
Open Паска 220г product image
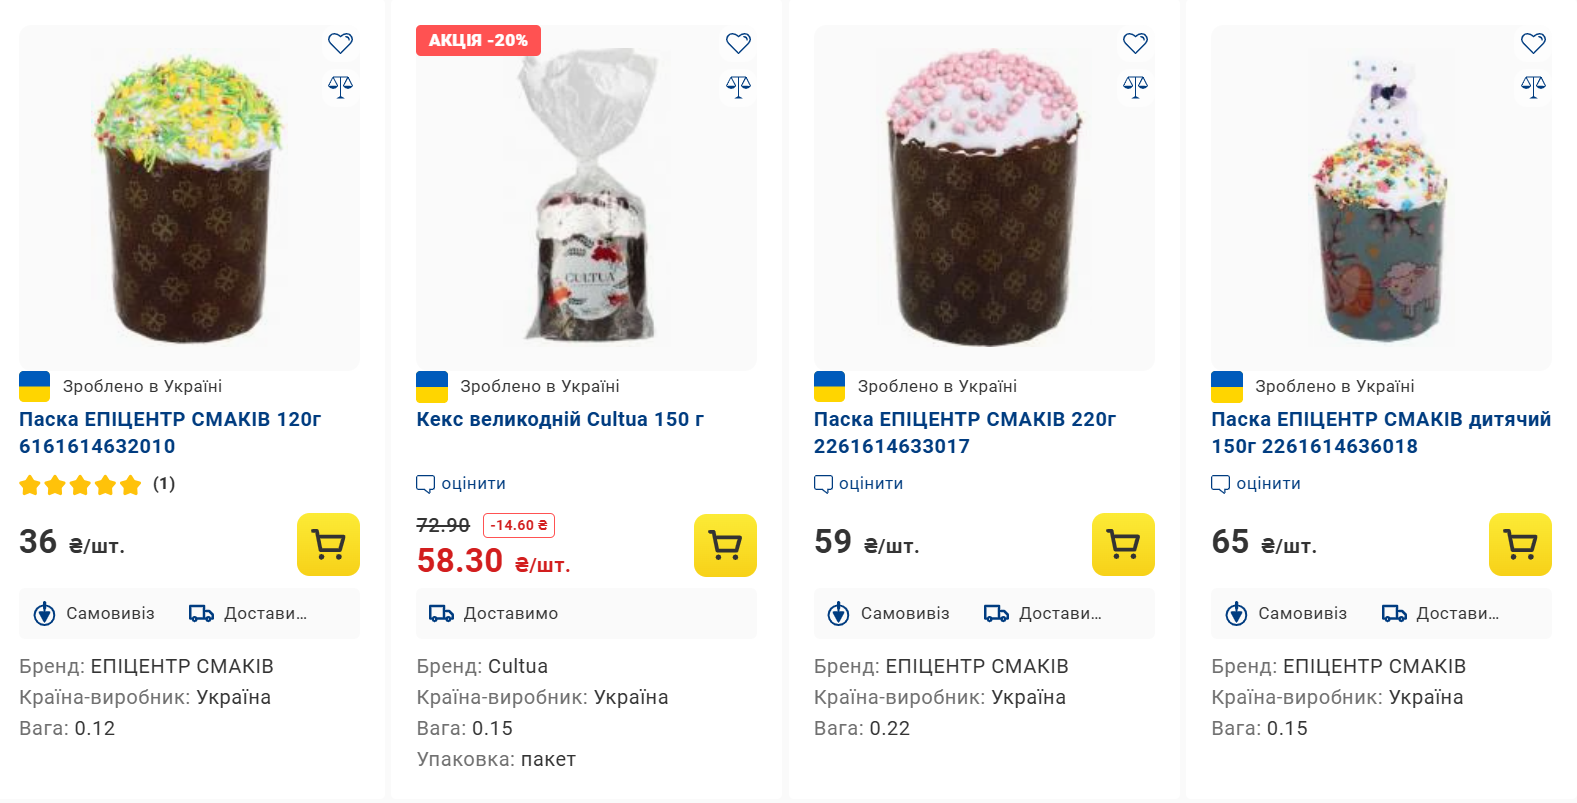(984, 200)
